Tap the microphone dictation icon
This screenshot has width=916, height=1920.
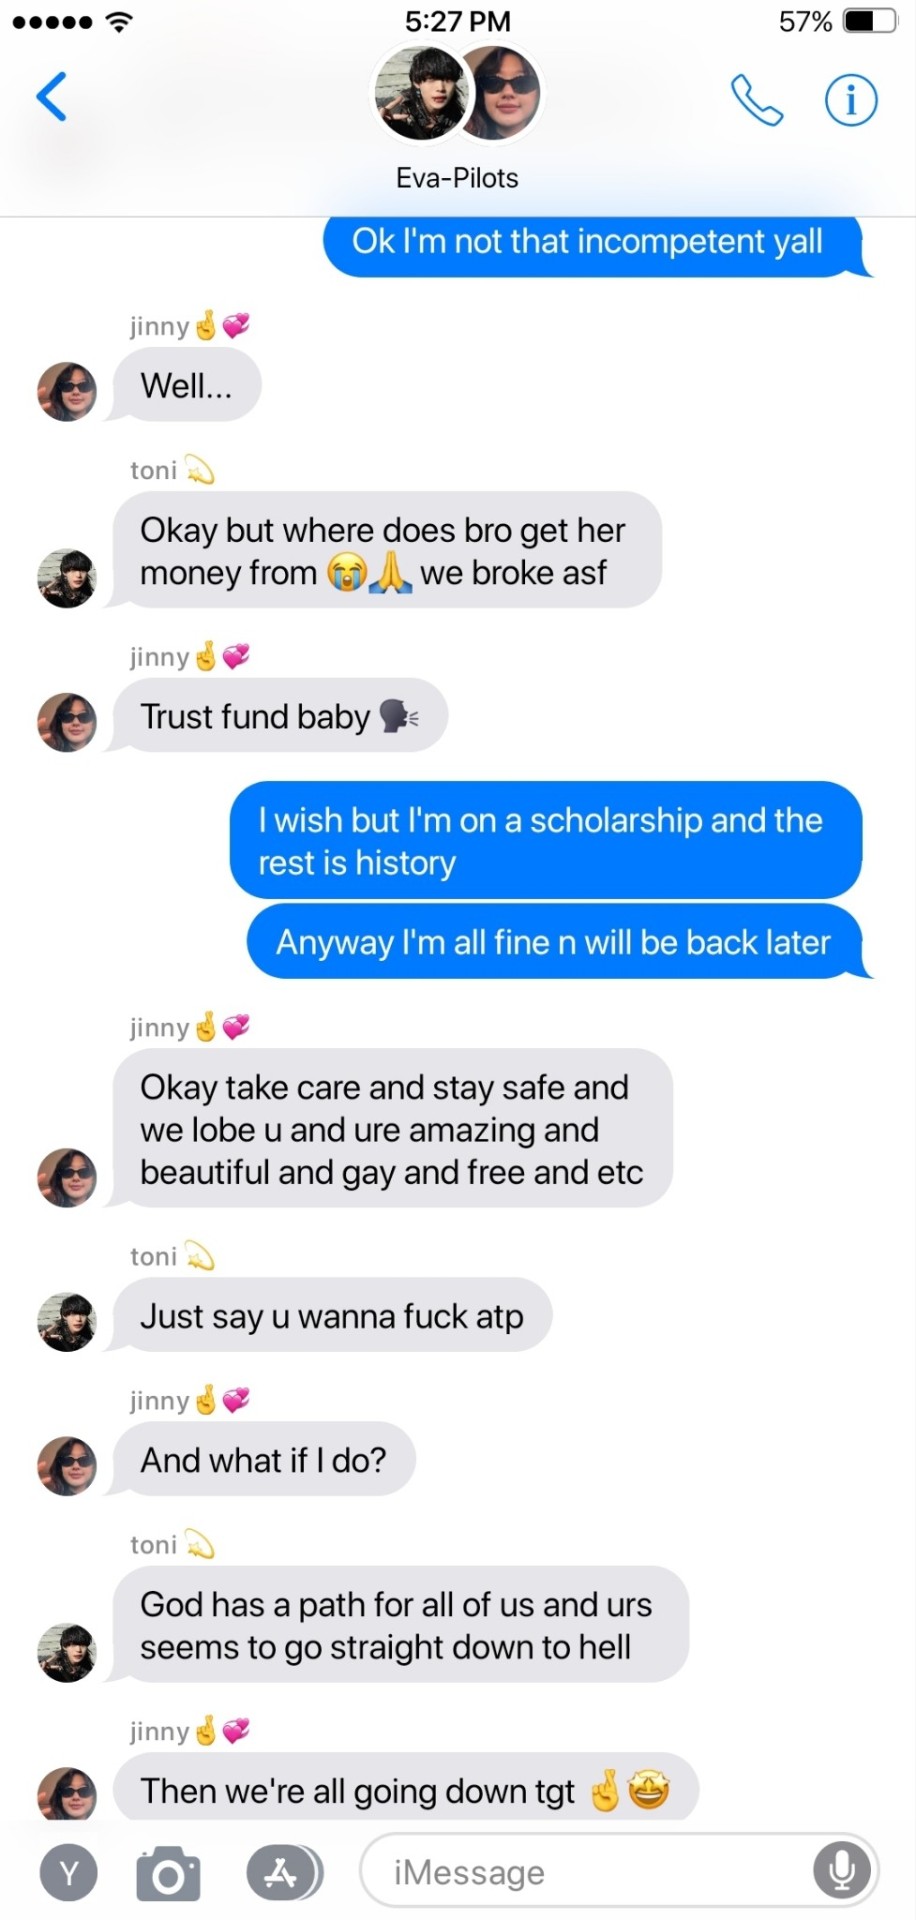(842, 1871)
